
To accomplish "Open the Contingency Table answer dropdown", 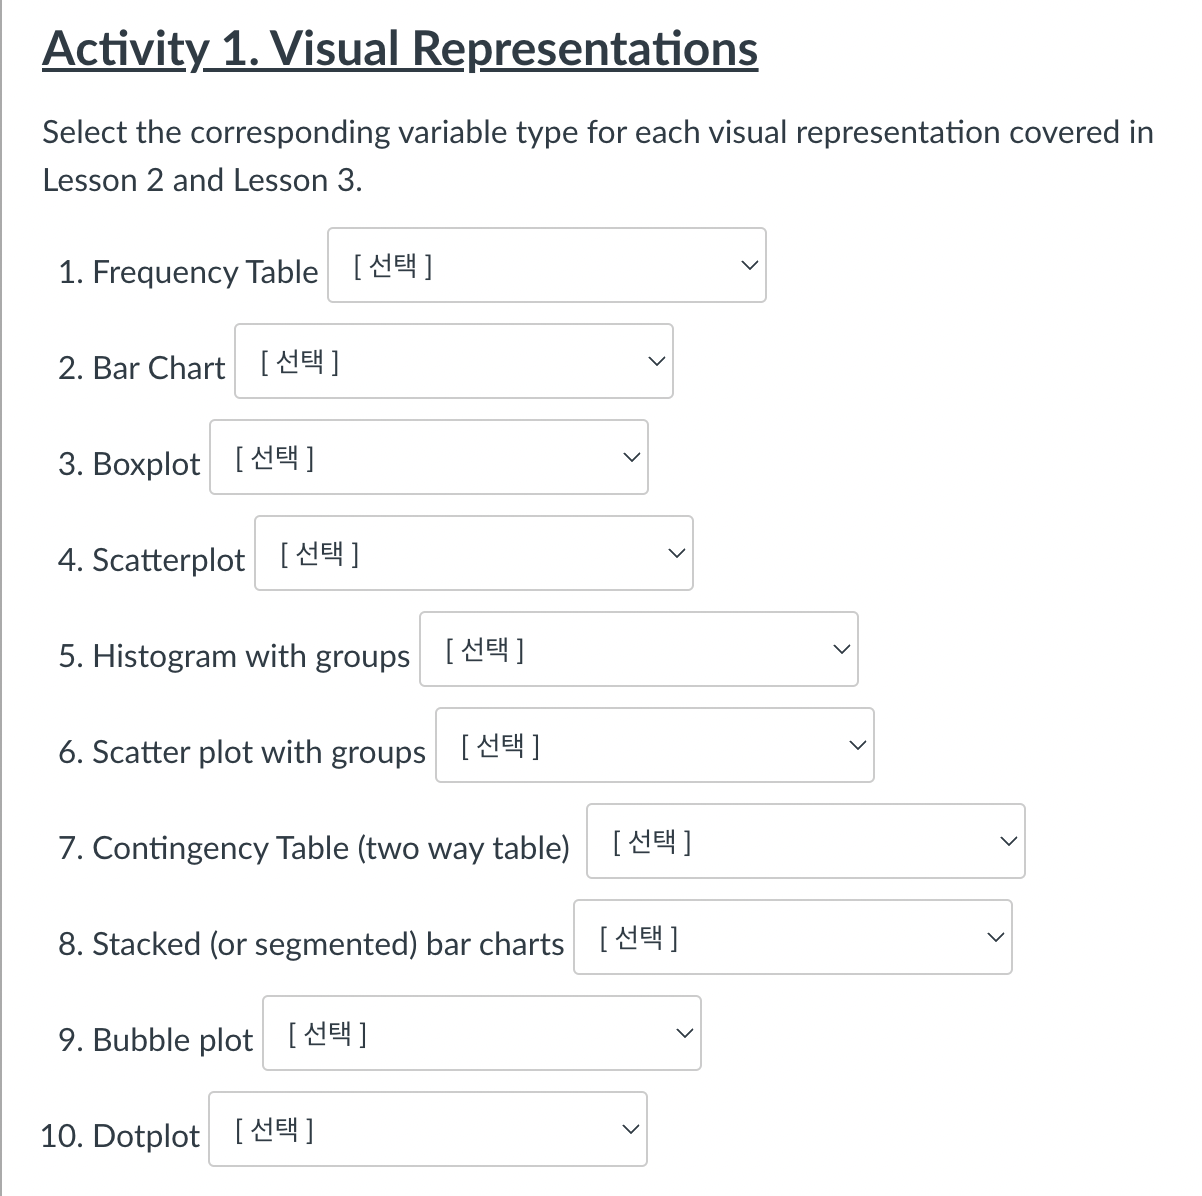I will pos(805,841).
